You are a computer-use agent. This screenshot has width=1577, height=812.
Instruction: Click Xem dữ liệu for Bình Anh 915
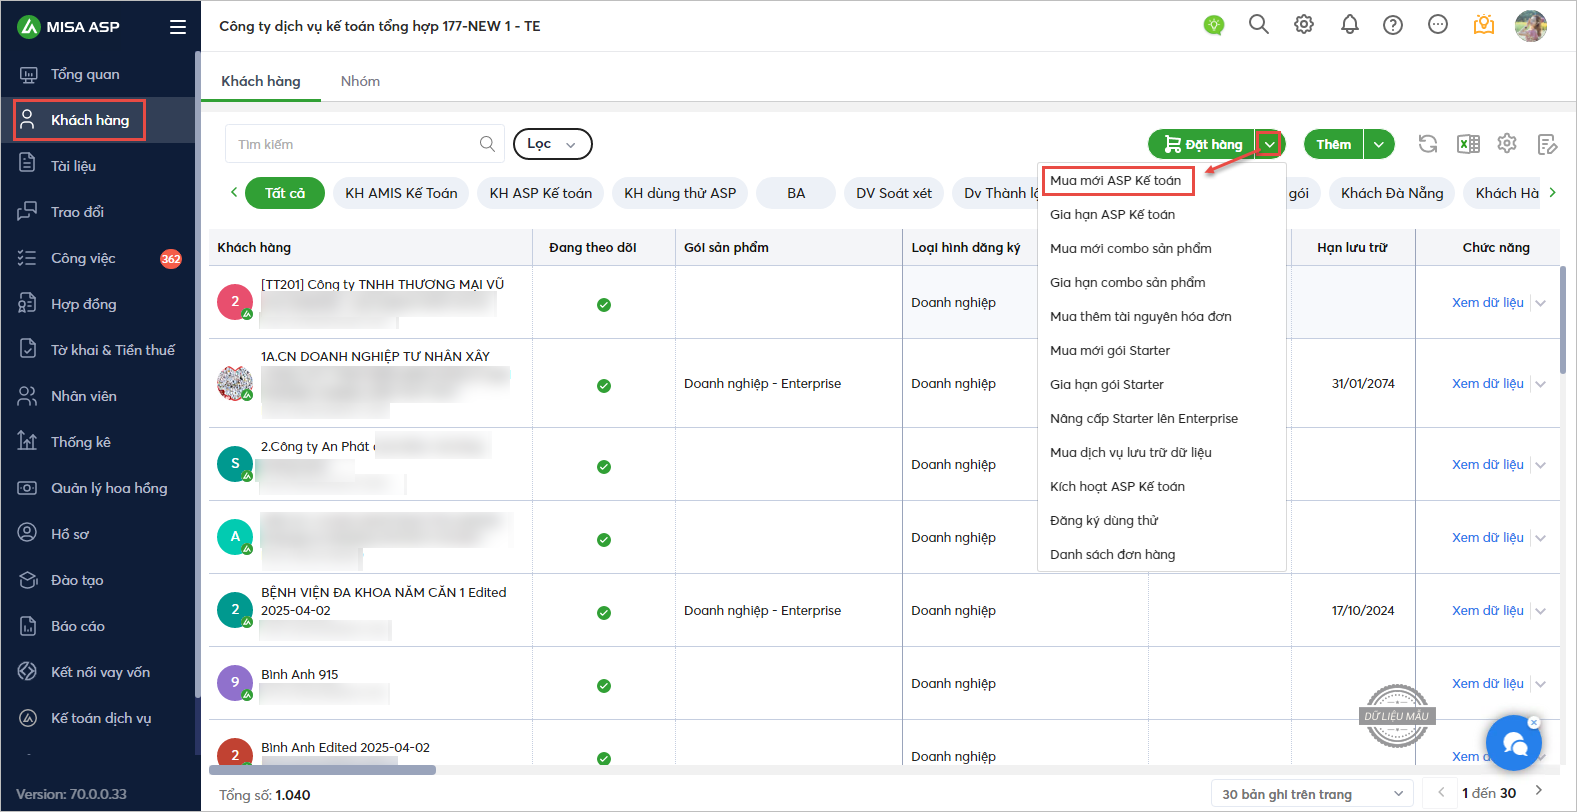click(x=1488, y=684)
